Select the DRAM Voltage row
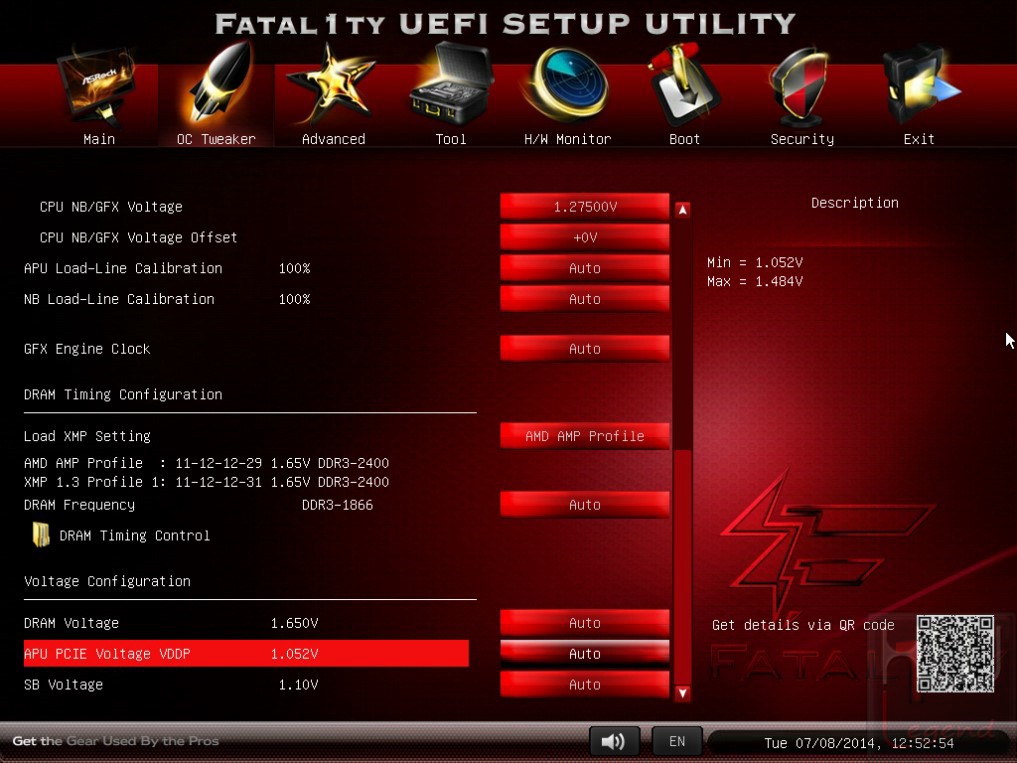1017x763 pixels. (x=246, y=623)
